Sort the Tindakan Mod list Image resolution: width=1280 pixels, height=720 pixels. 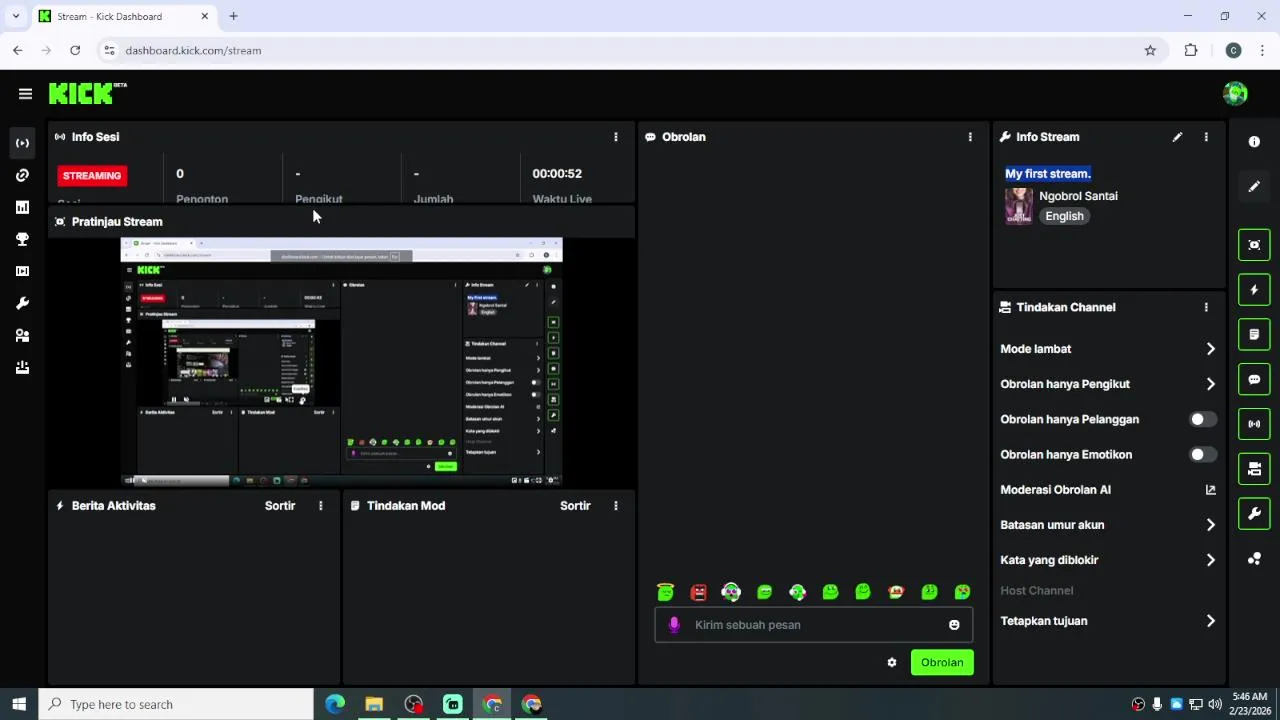tap(575, 506)
